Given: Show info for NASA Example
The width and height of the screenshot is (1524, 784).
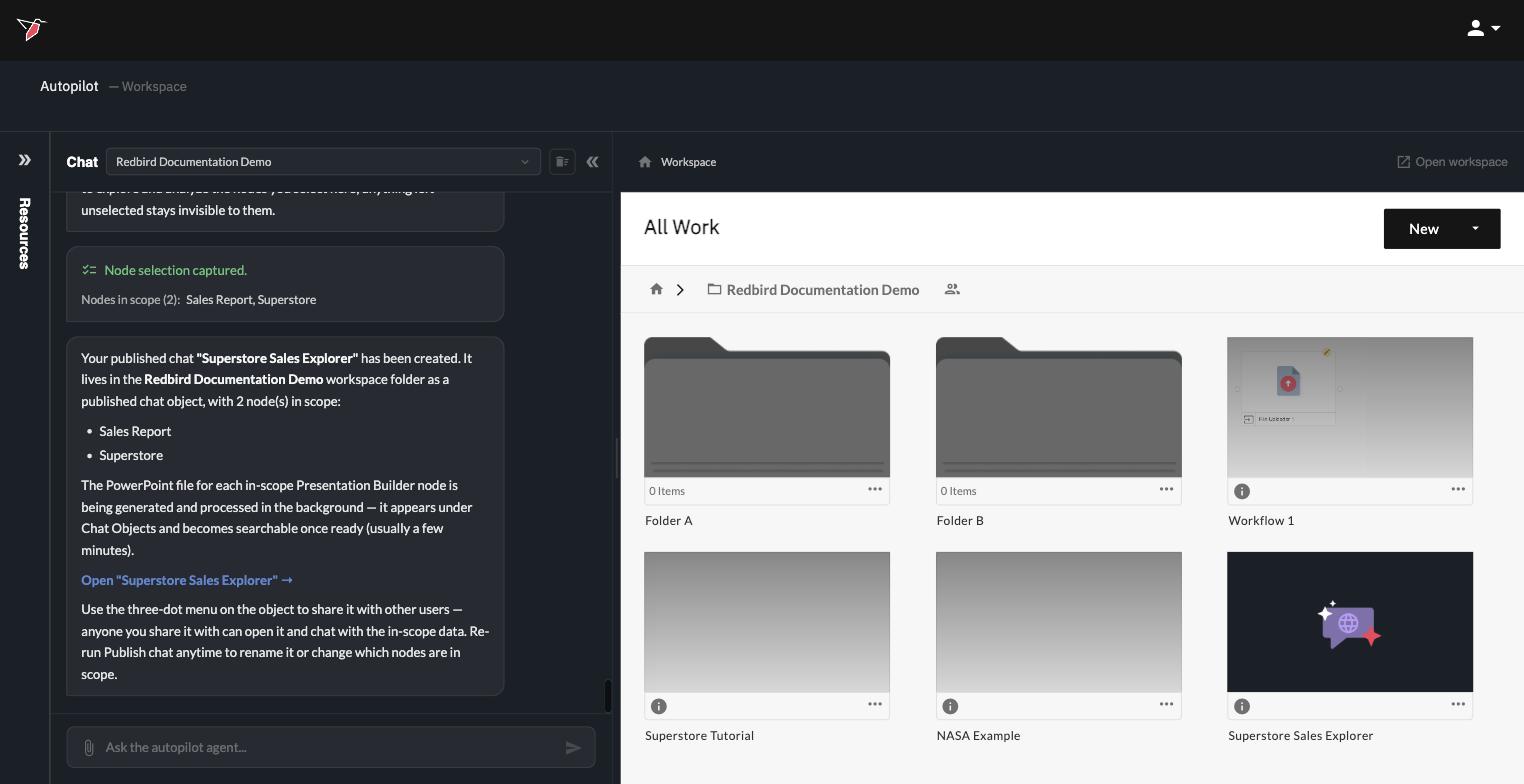Looking at the screenshot, I should click(x=950, y=706).
